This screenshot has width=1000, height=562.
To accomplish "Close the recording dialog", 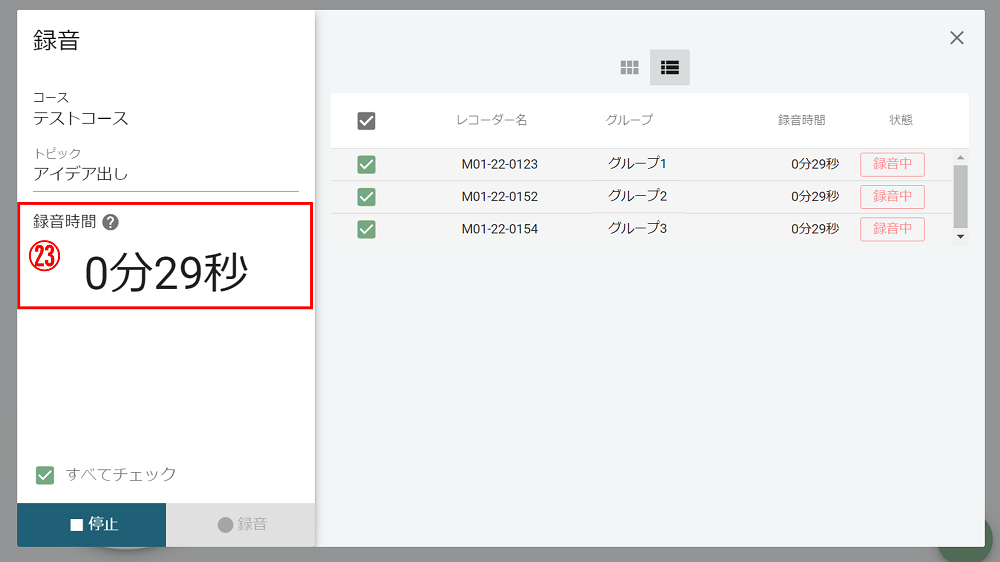I will click(x=957, y=38).
